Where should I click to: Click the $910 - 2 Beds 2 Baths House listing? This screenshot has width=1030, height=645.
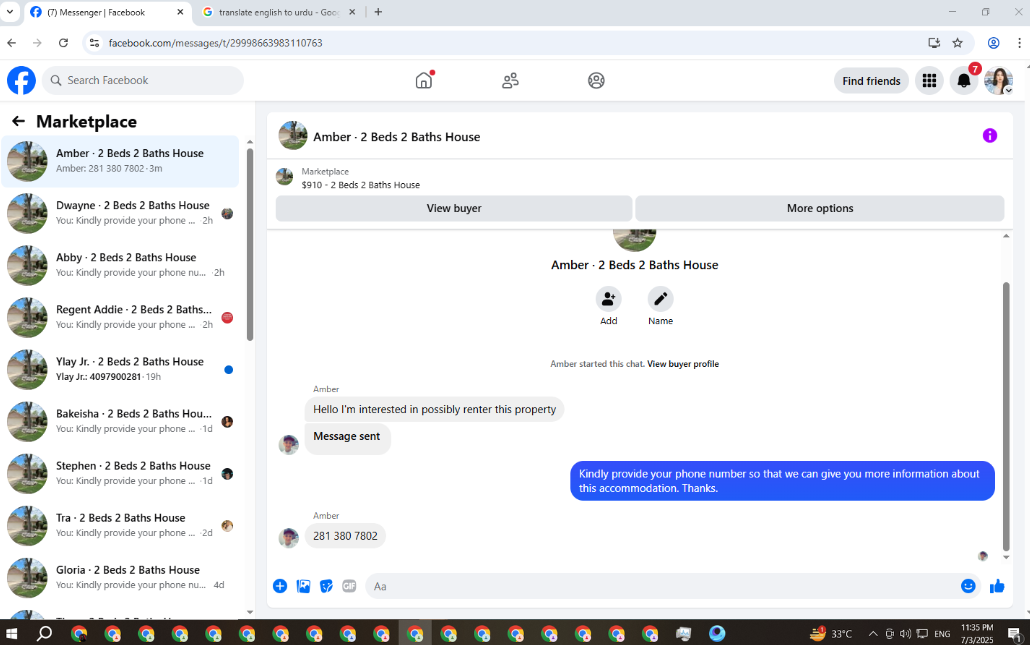(x=360, y=185)
